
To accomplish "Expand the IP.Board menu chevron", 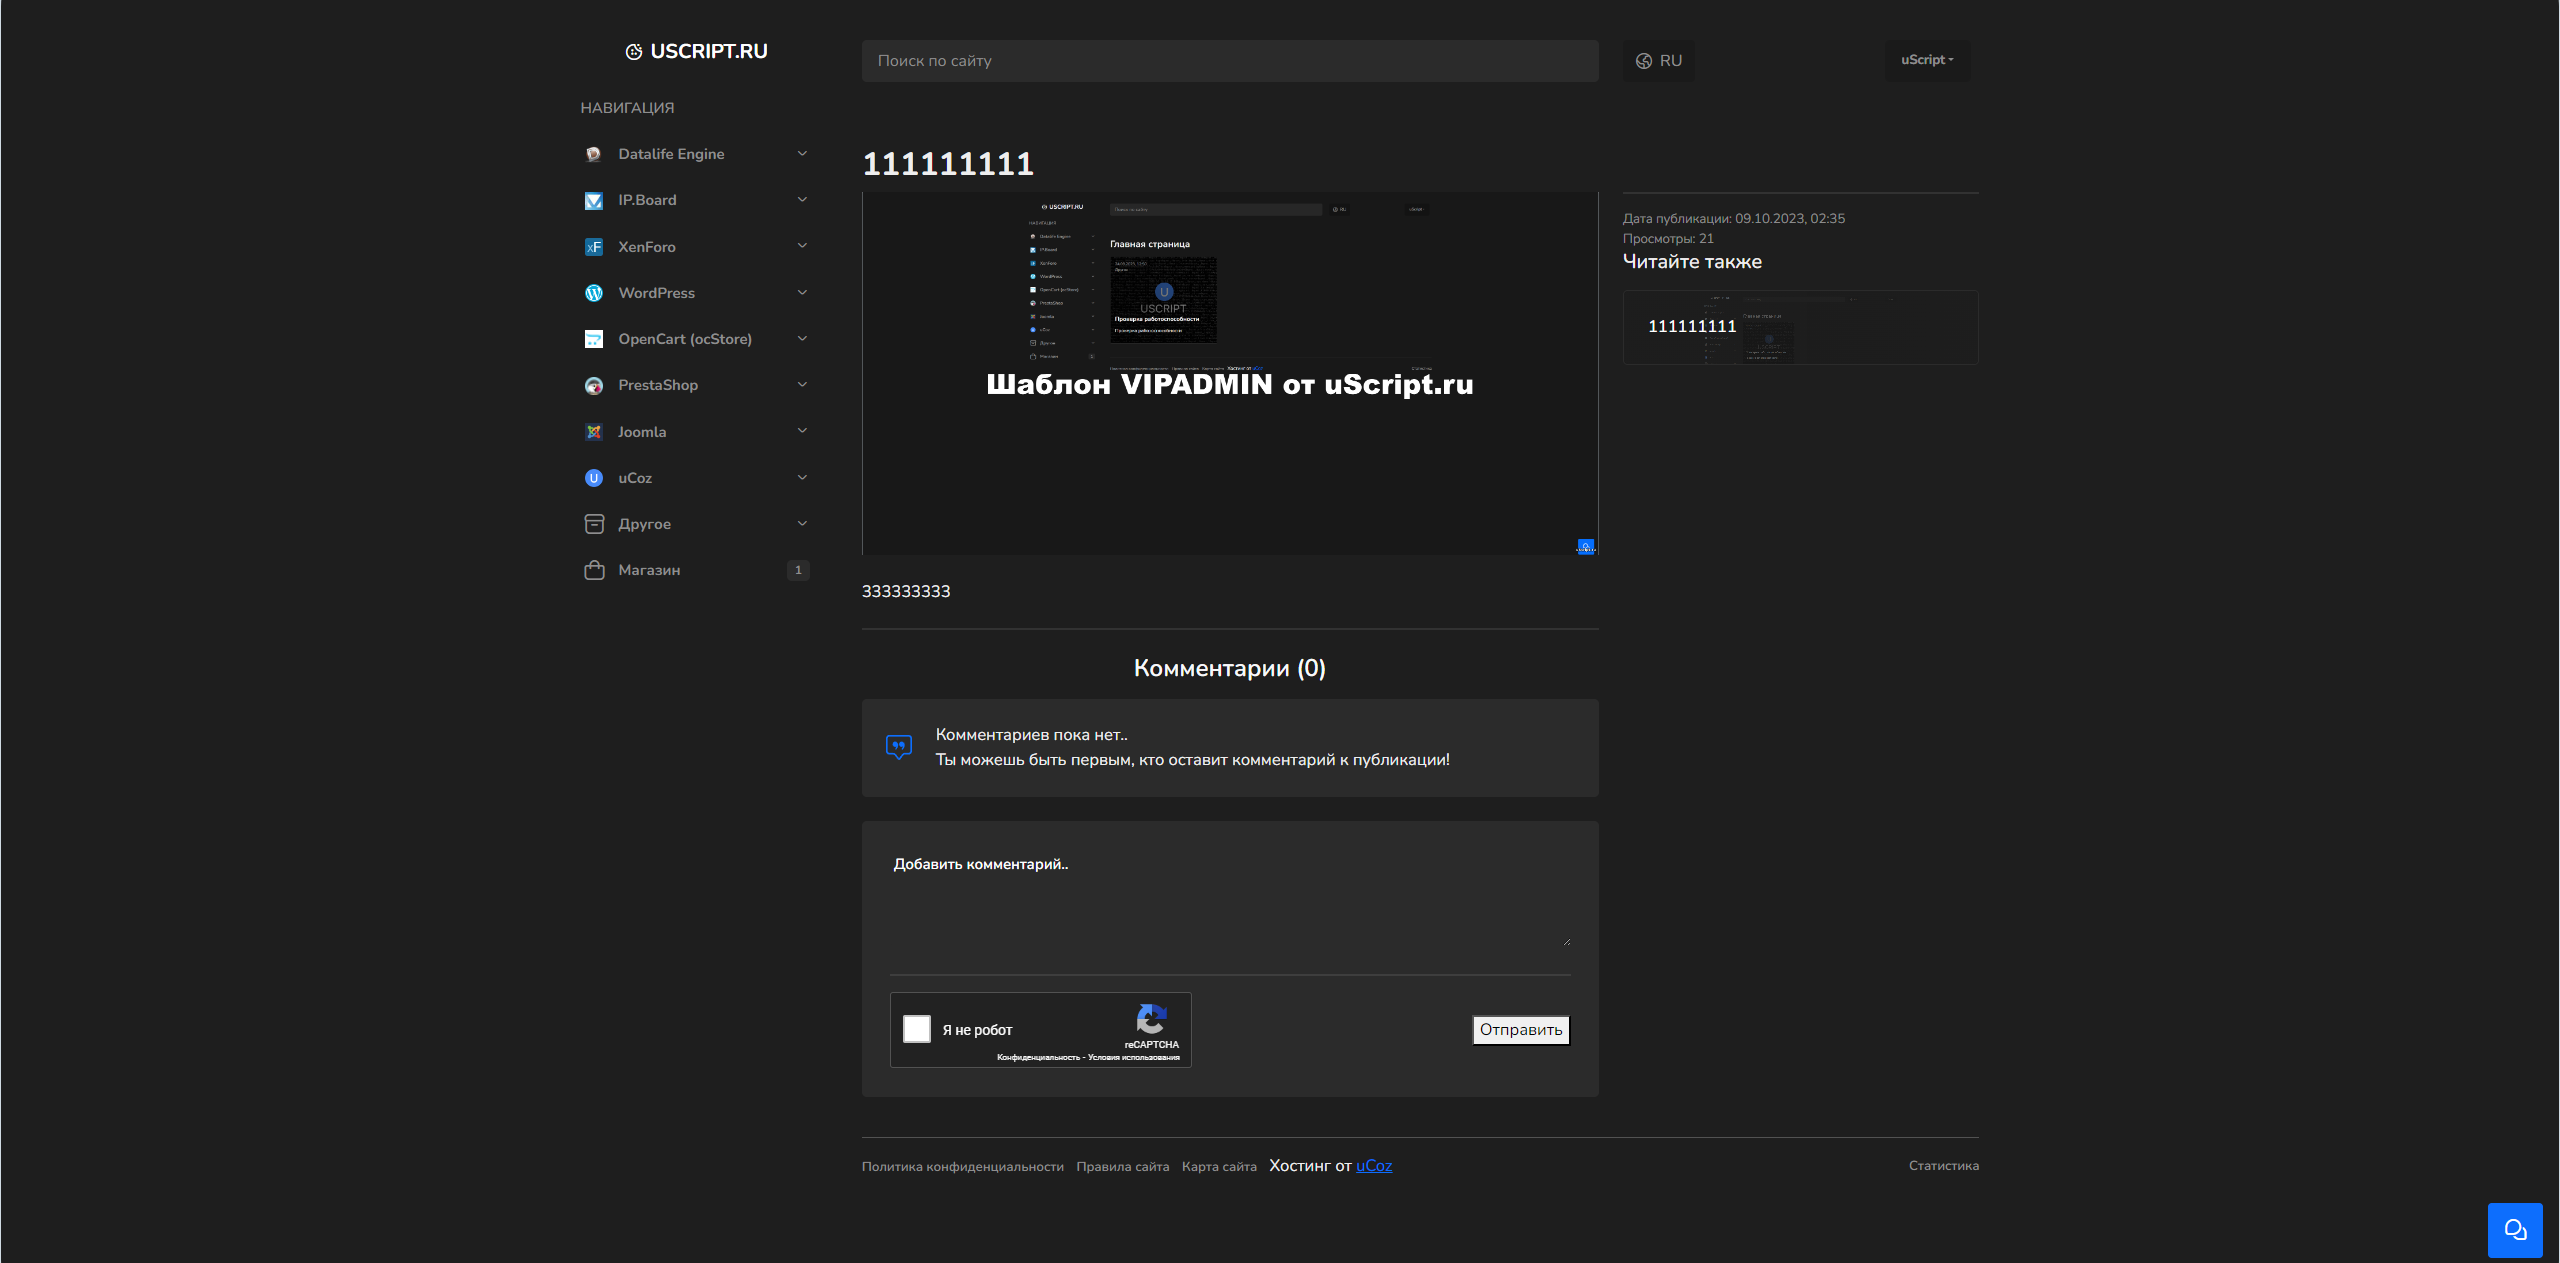I will (802, 200).
